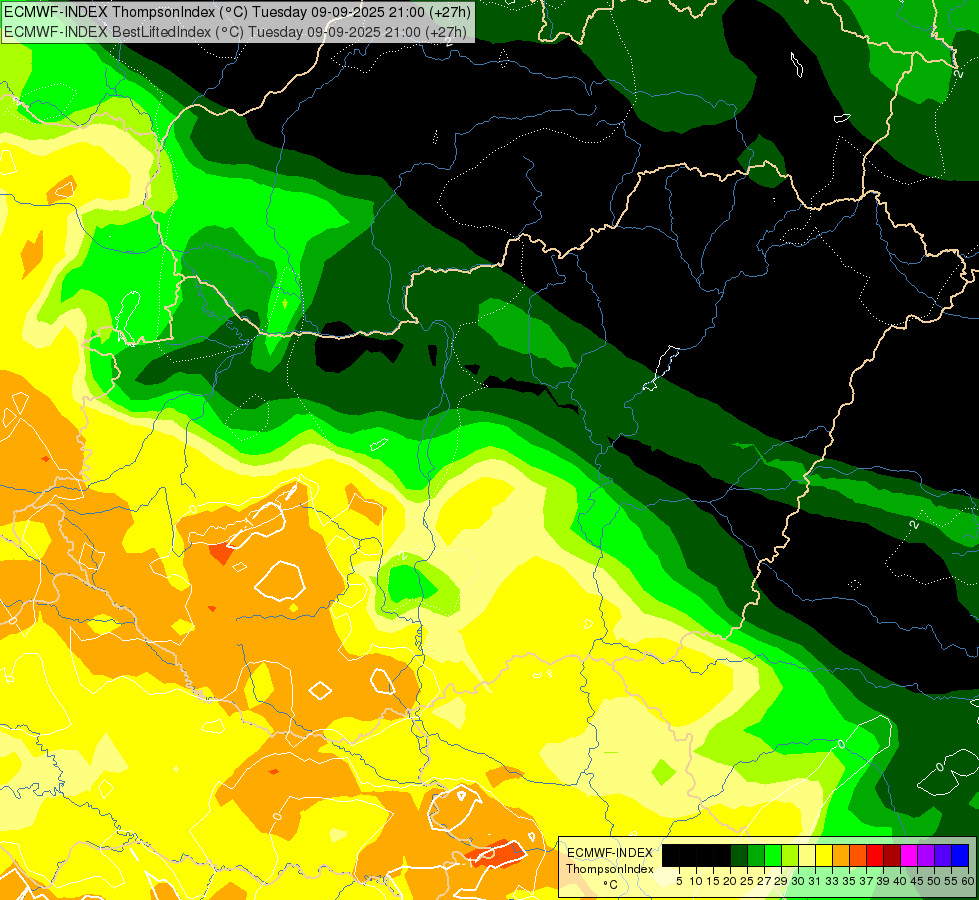
Task: Click the legend value 25
Action: pyautogui.click(x=747, y=881)
